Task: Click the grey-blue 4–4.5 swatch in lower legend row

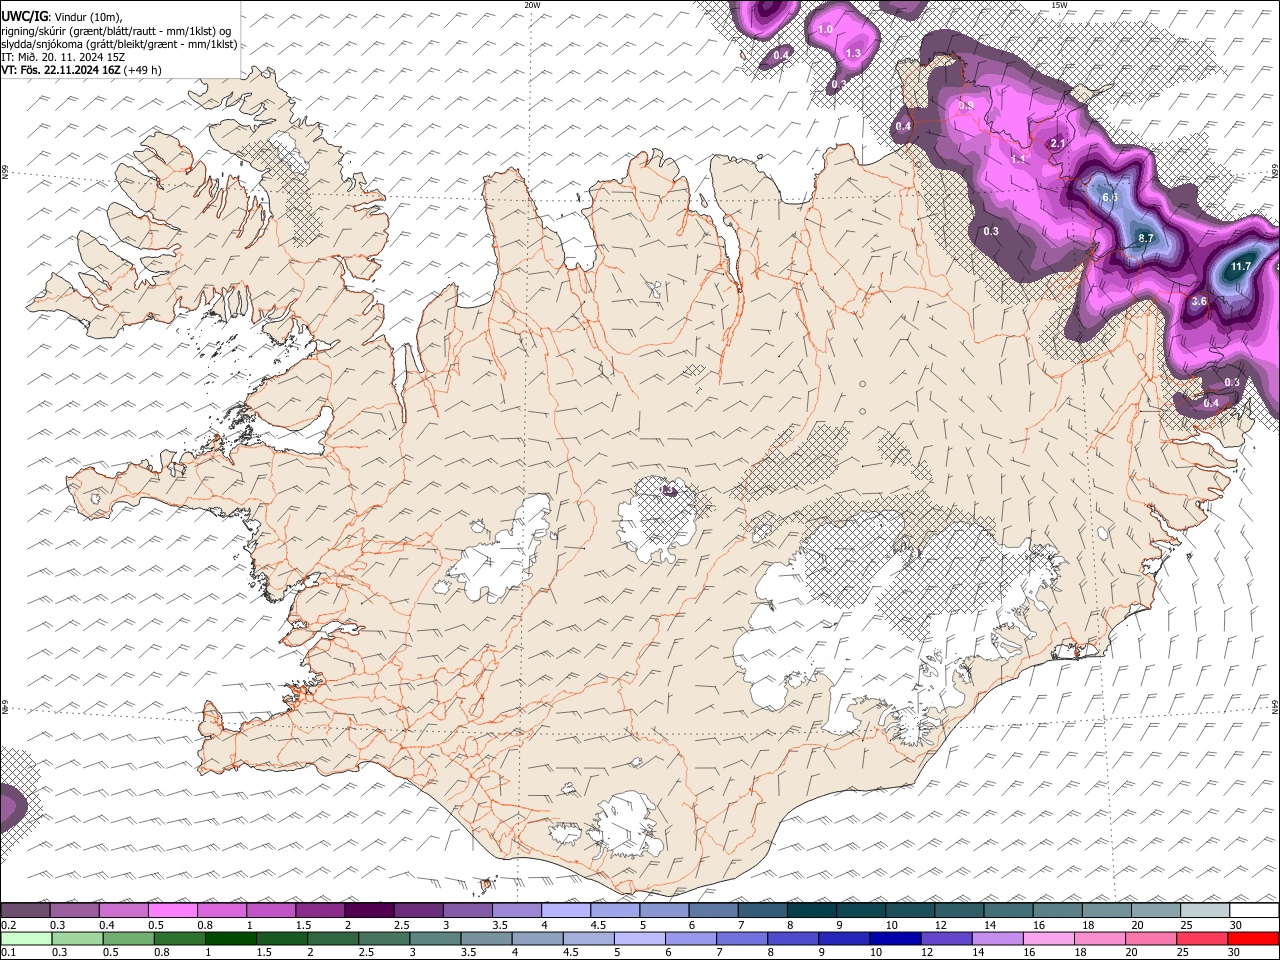Action: point(537,939)
